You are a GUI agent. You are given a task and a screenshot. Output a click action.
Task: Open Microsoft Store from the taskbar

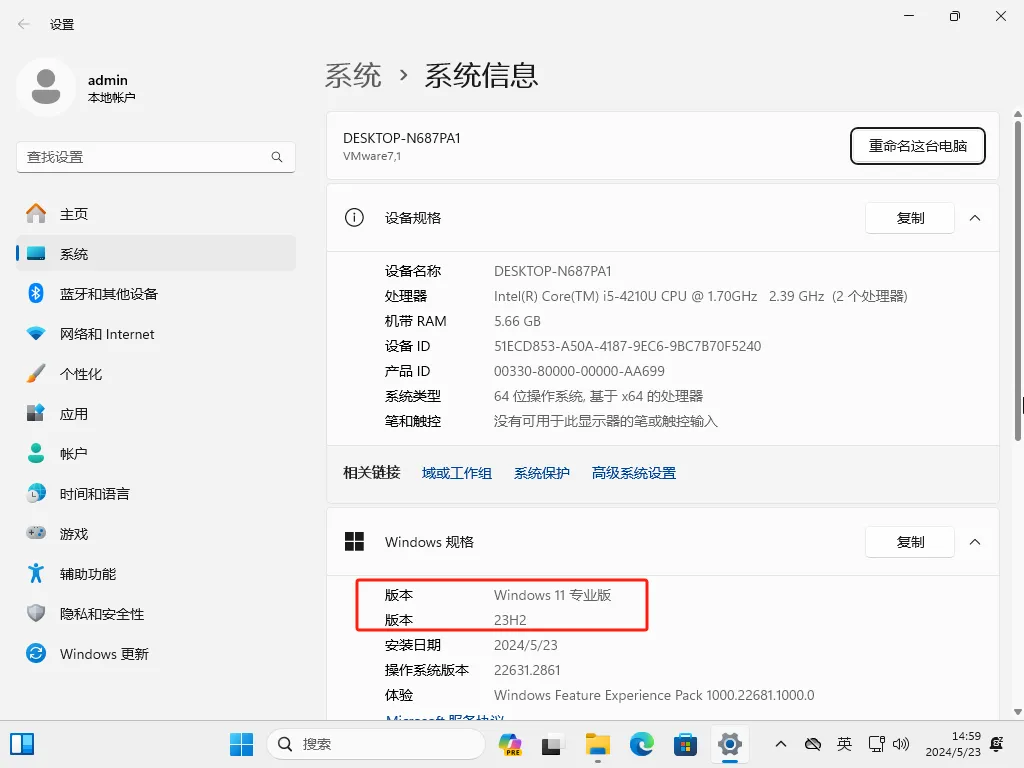[x=685, y=744]
